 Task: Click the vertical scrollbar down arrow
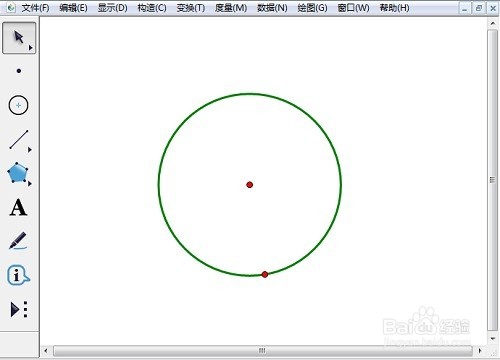pos(493,339)
